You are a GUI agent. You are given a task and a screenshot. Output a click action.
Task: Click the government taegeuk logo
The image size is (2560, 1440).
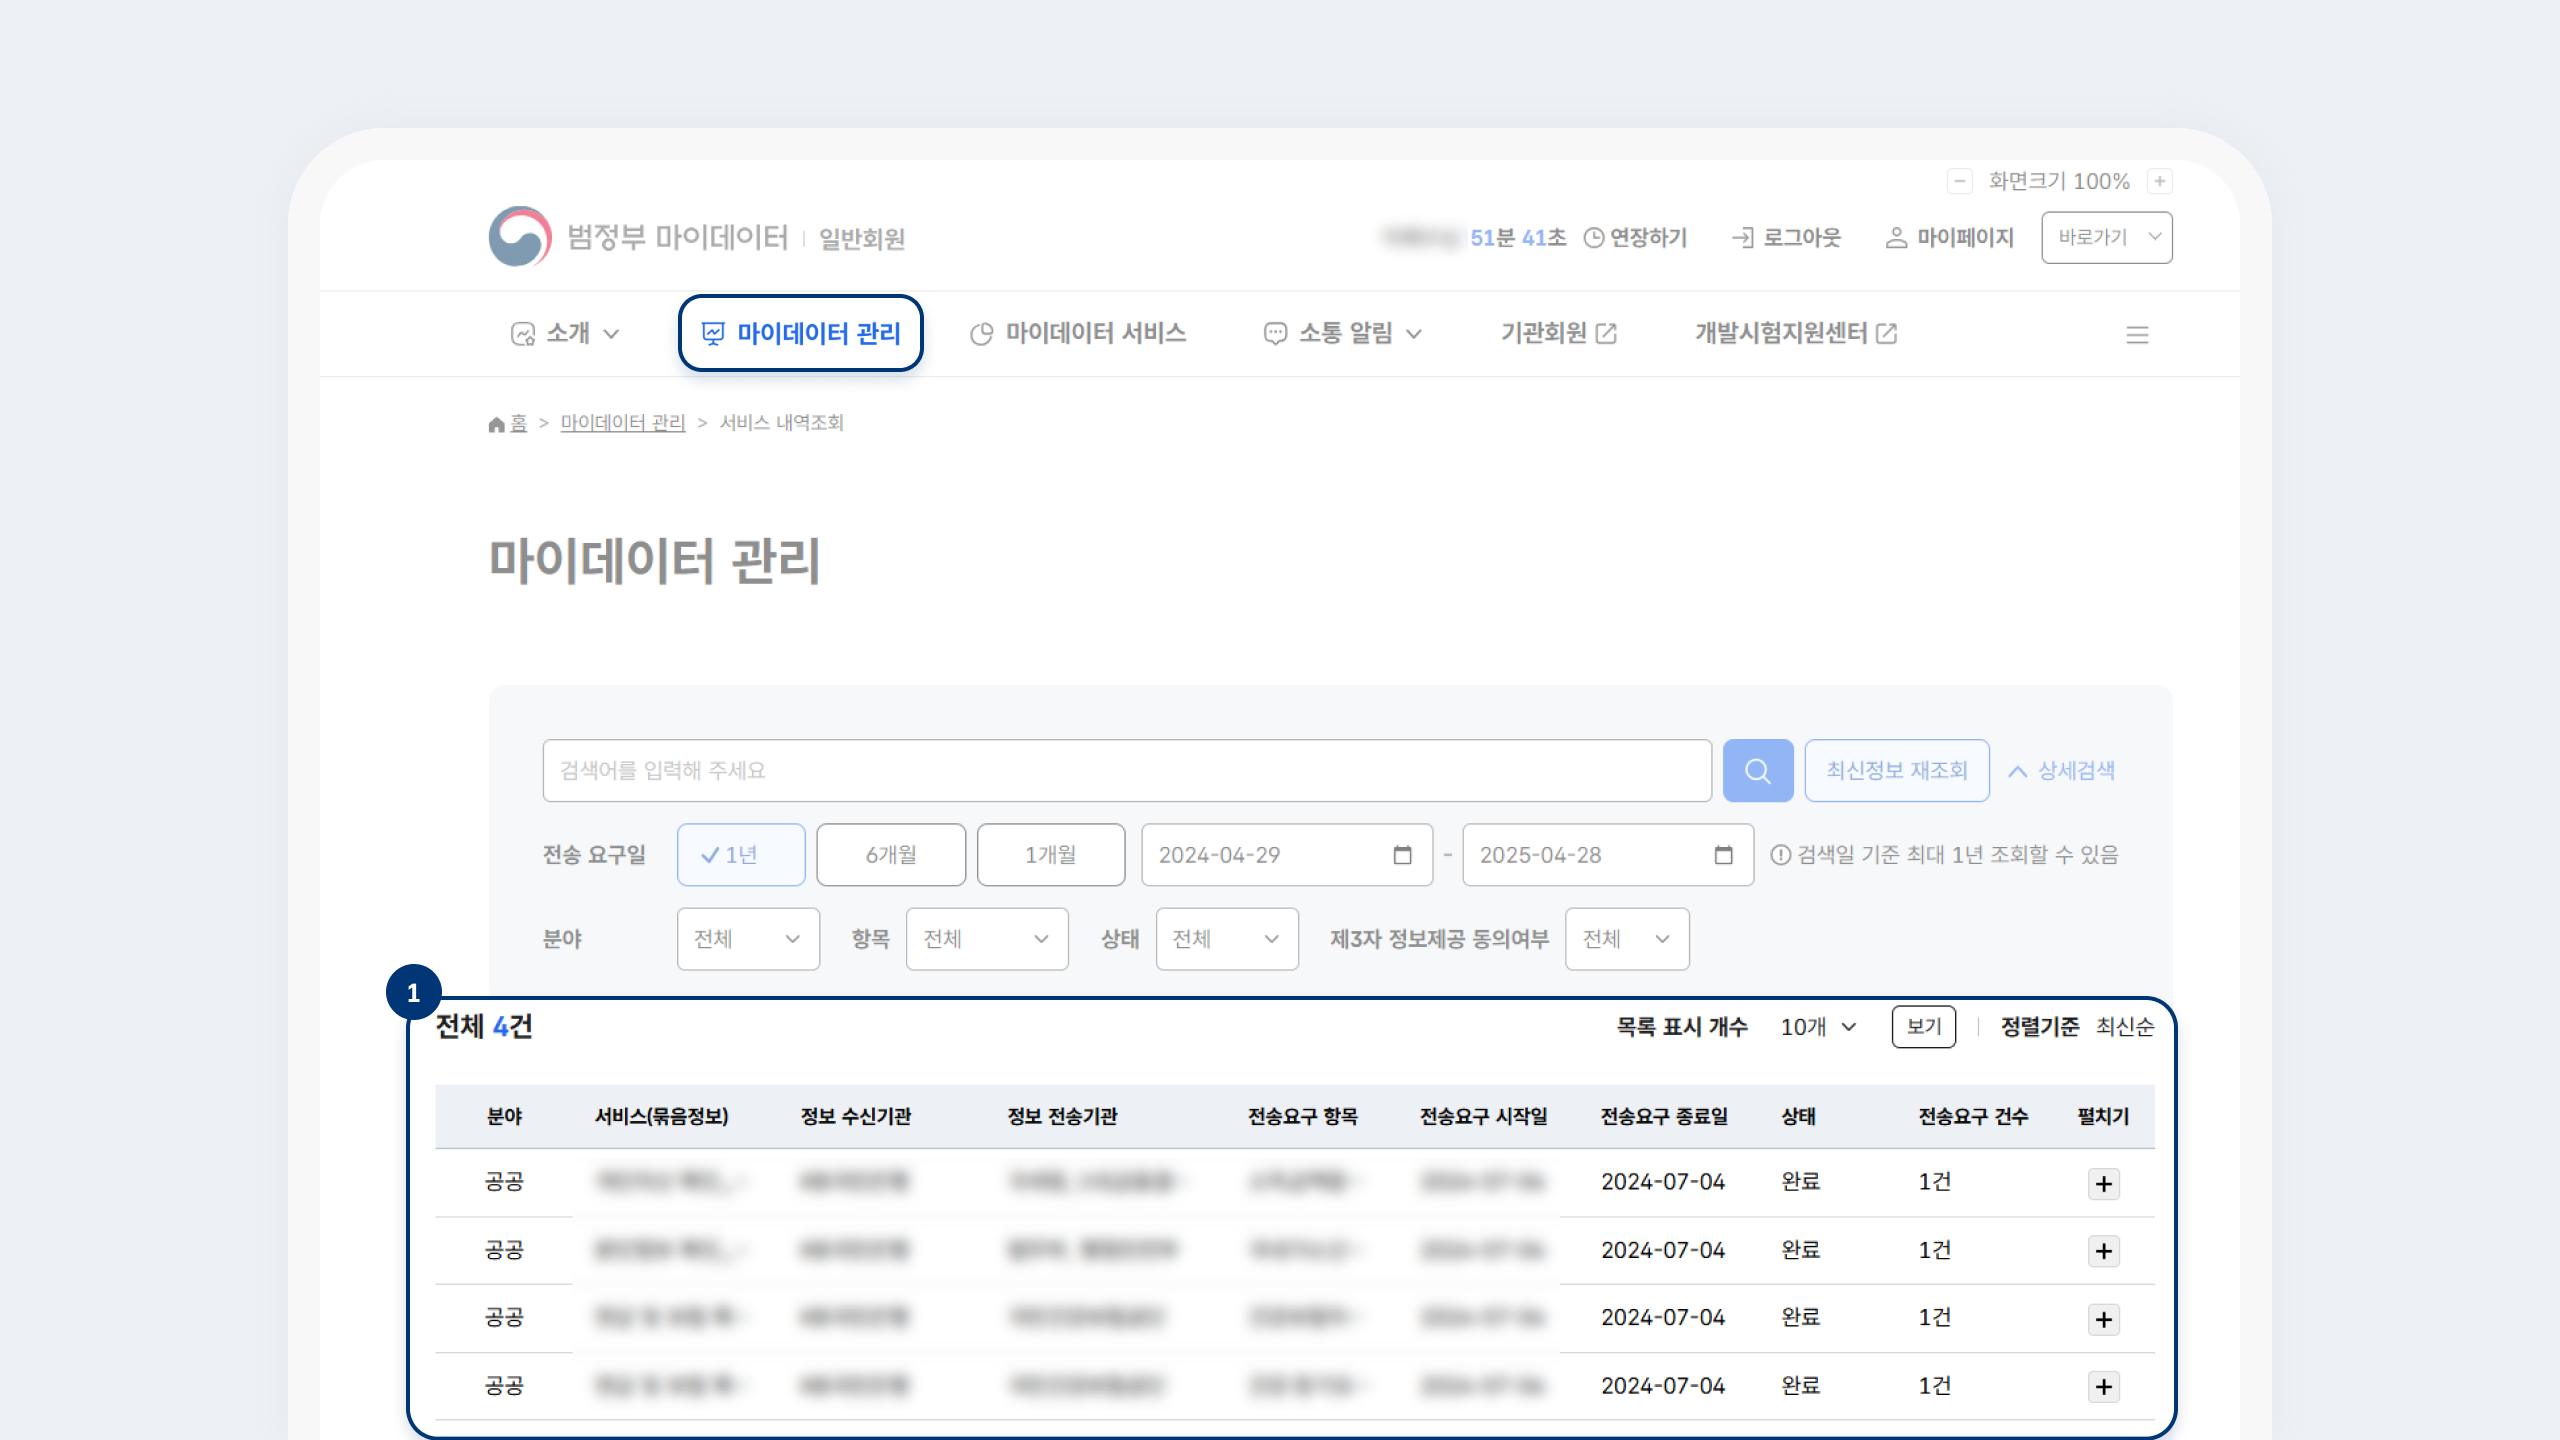[519, 237]
